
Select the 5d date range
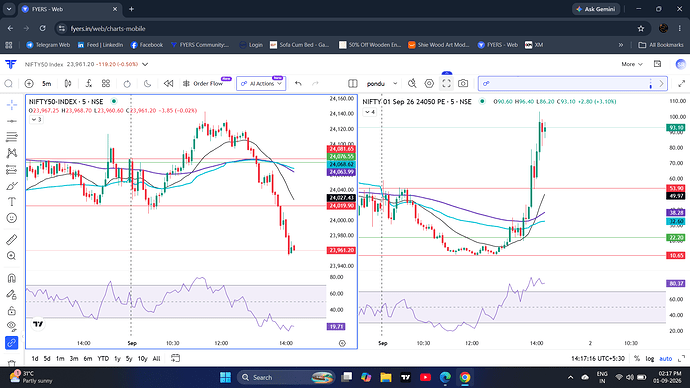point(47,359)
